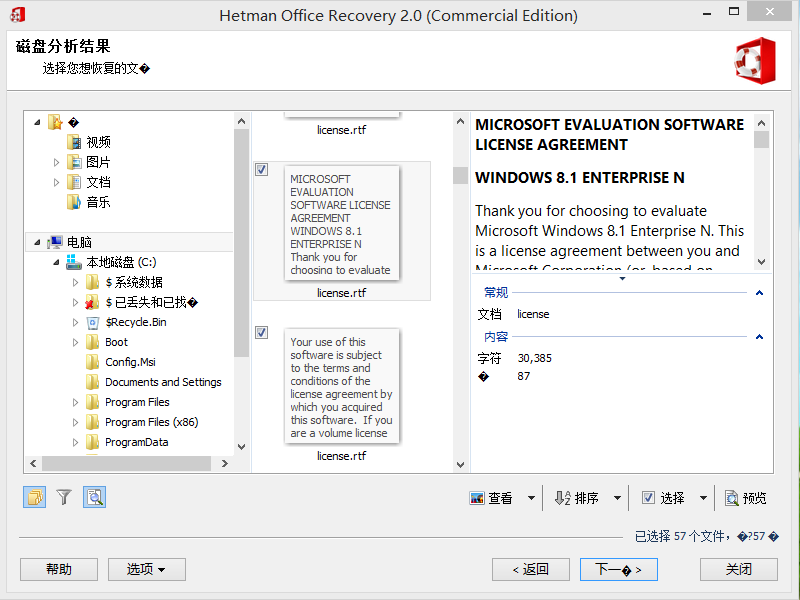Click the Hetman app icon in title bar
Image resolution: width=800 pixels, height=600 pixels.
tap(17, 14)
